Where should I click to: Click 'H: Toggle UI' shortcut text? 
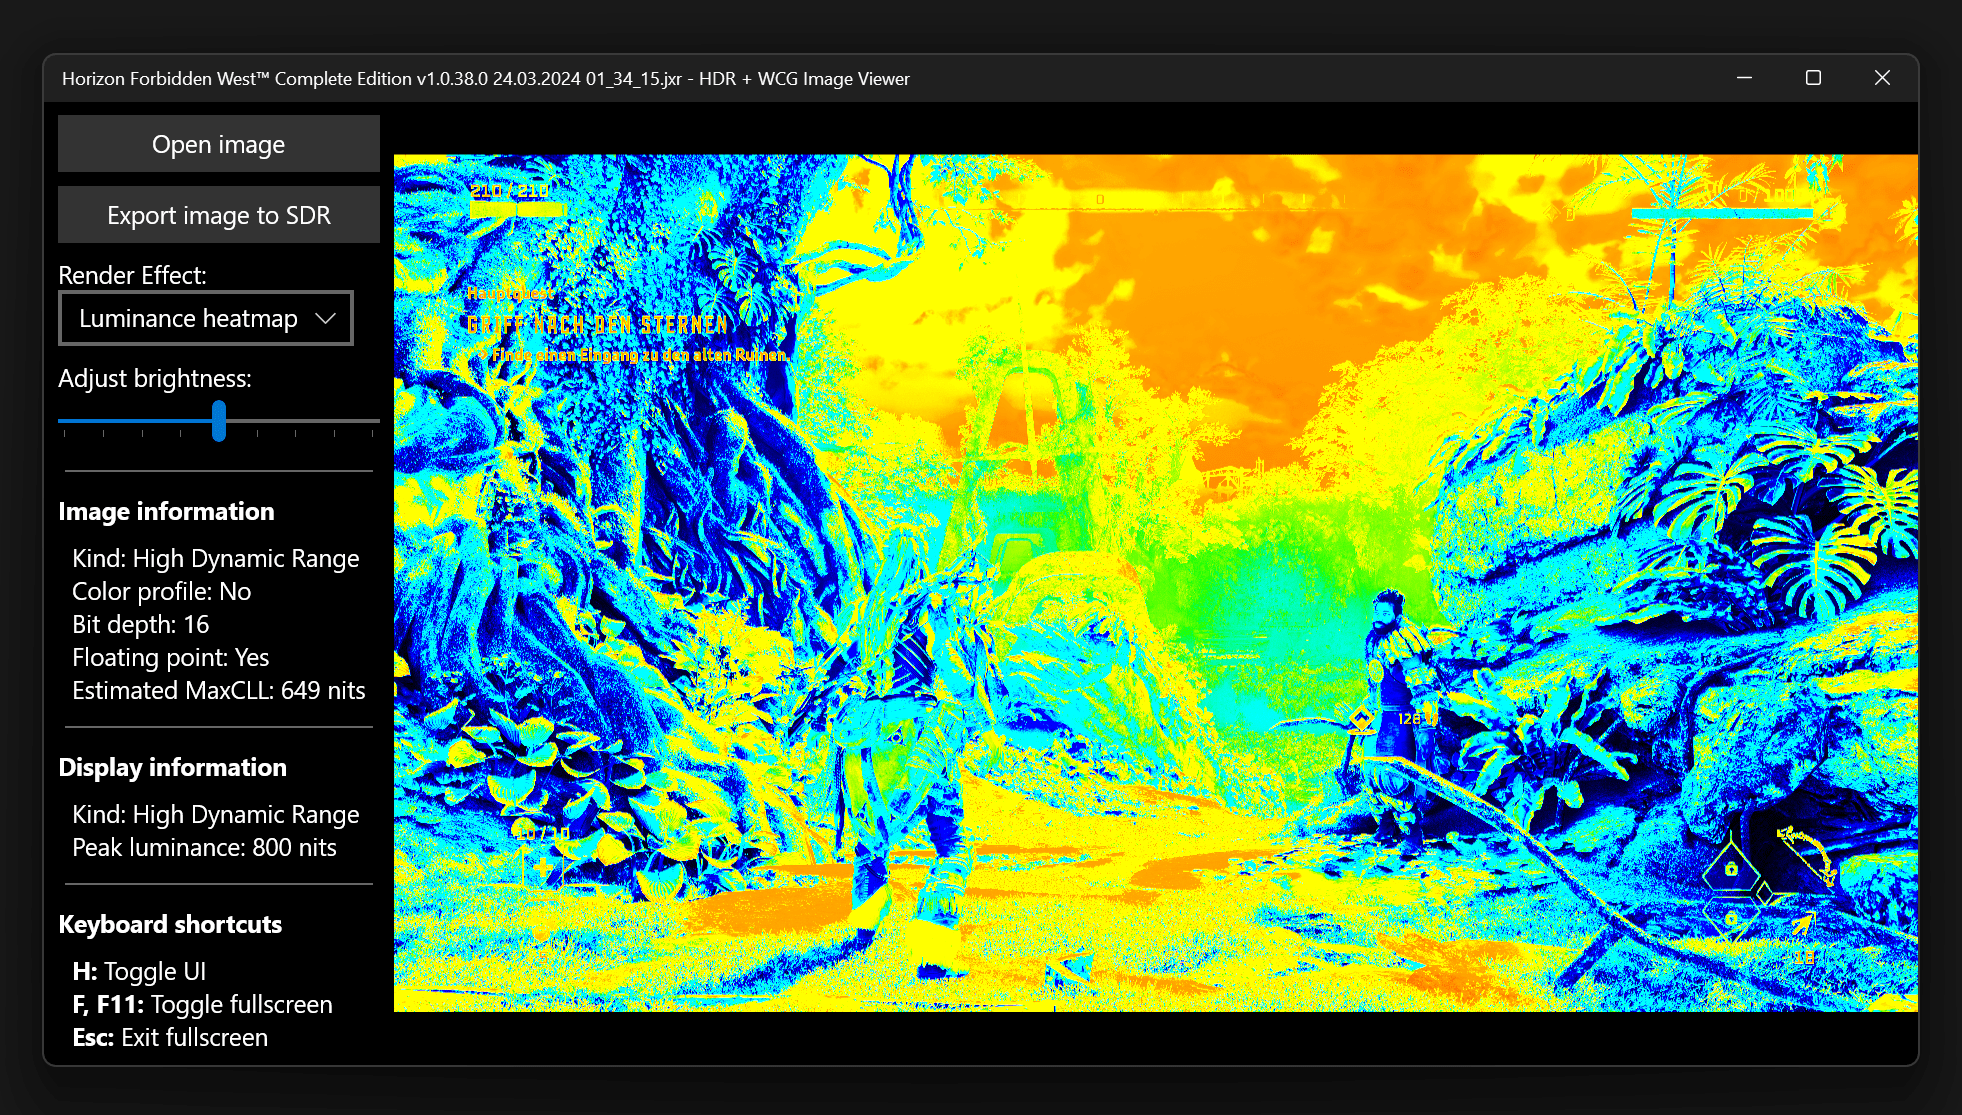(139, 971)
